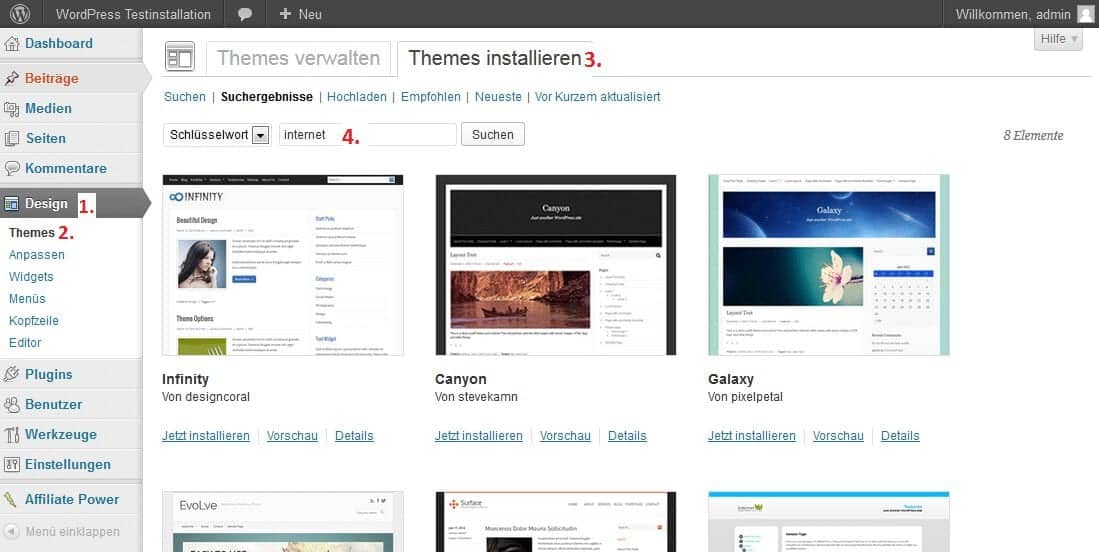Open Medien via its media icon
This screenshot has height=552, width=1099.
coord(12,109)
